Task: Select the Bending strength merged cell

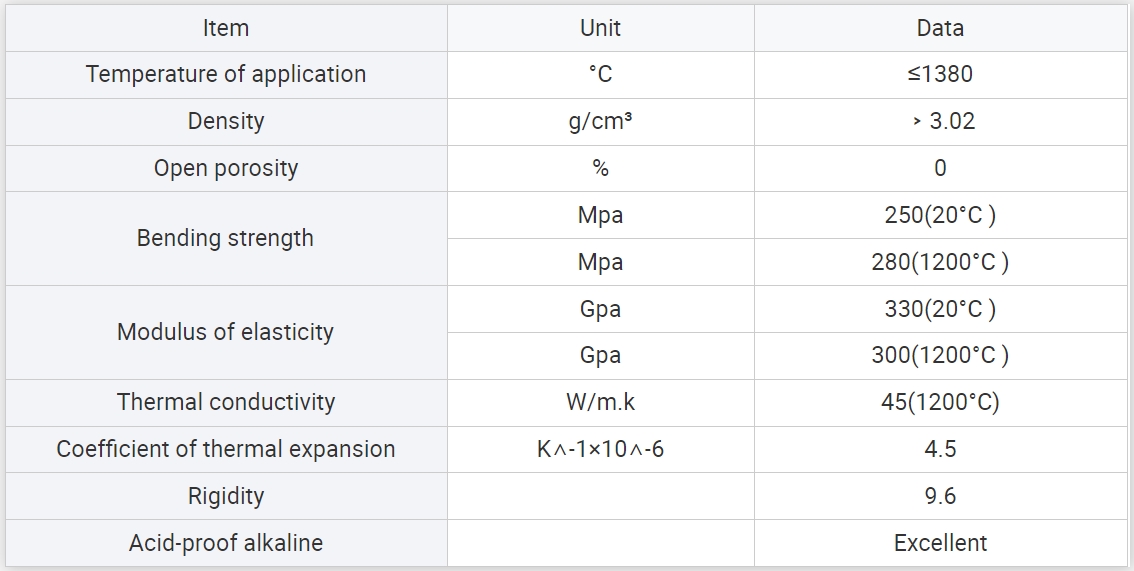Action: (226, 239)
